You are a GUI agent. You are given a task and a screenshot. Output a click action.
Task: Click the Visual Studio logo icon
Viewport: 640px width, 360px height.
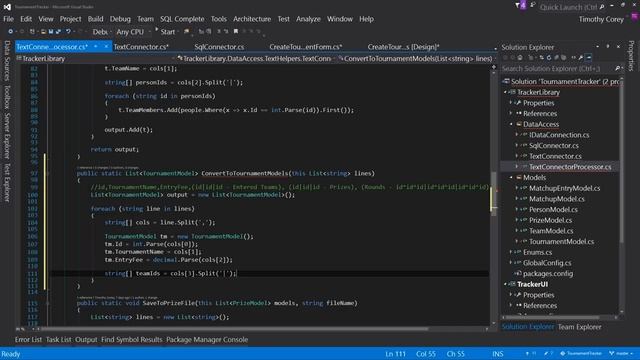point(7,7)
